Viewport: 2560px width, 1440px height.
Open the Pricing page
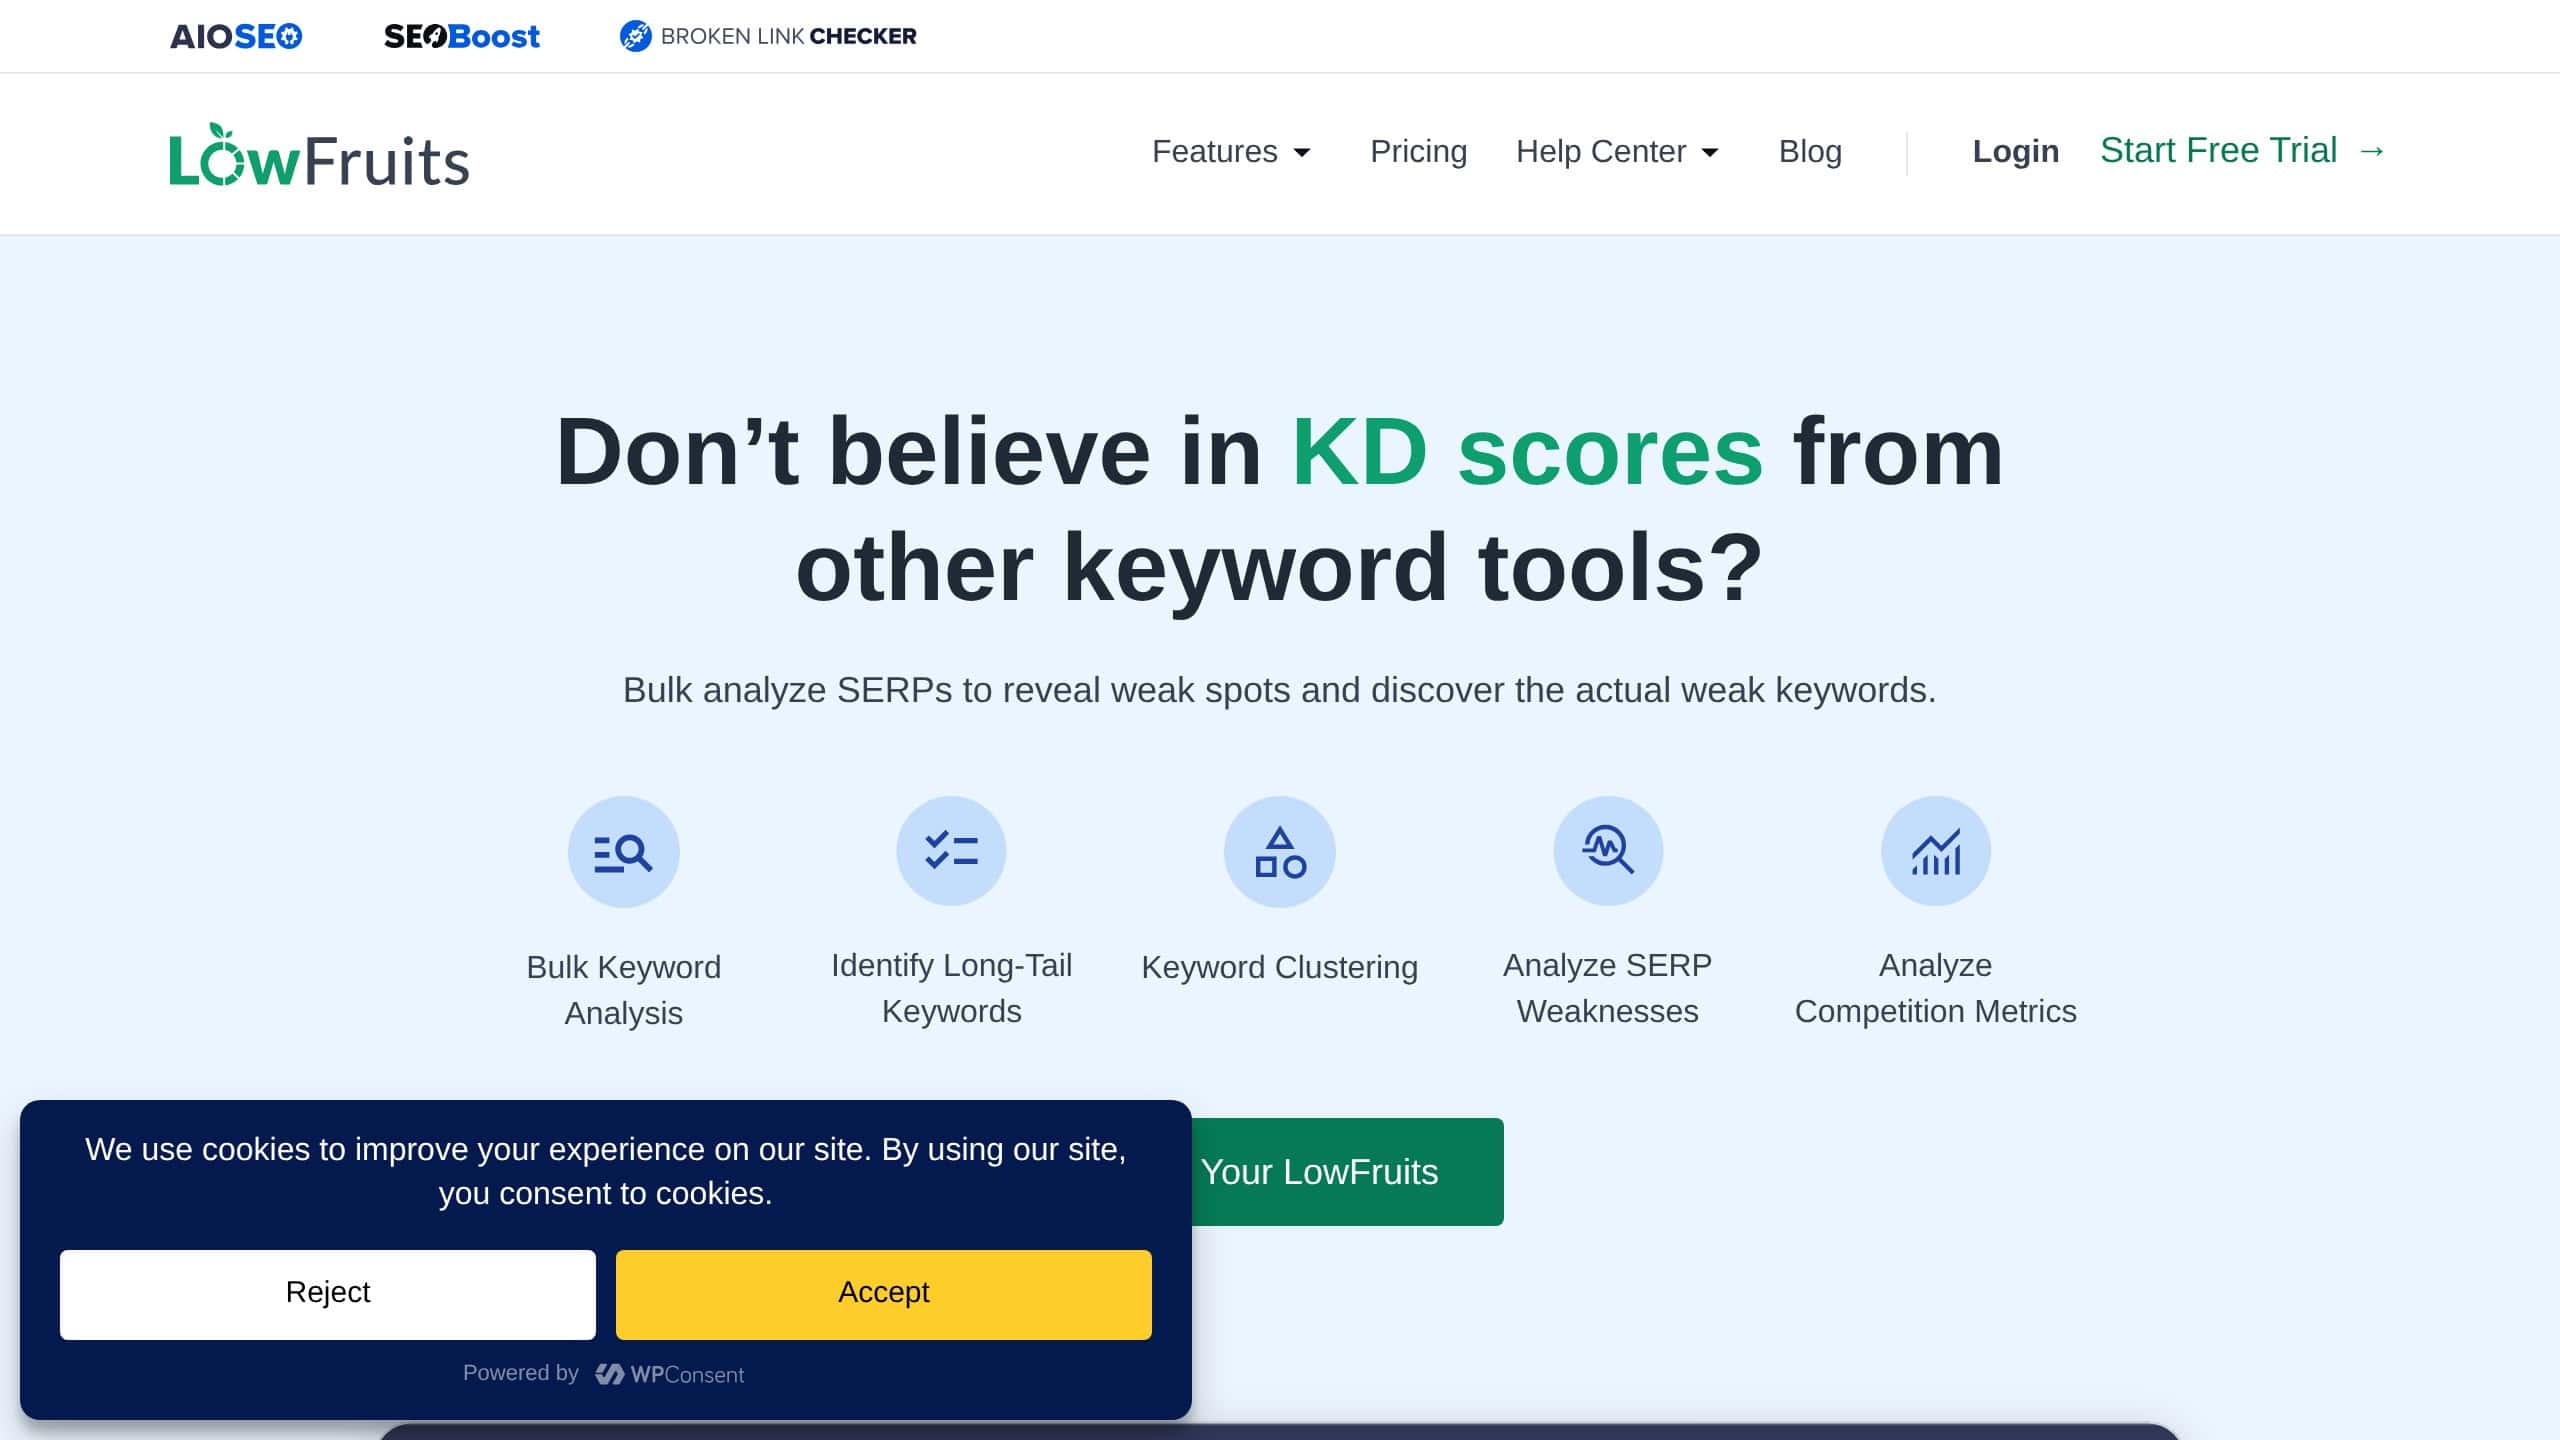[x=1418, y=152]
